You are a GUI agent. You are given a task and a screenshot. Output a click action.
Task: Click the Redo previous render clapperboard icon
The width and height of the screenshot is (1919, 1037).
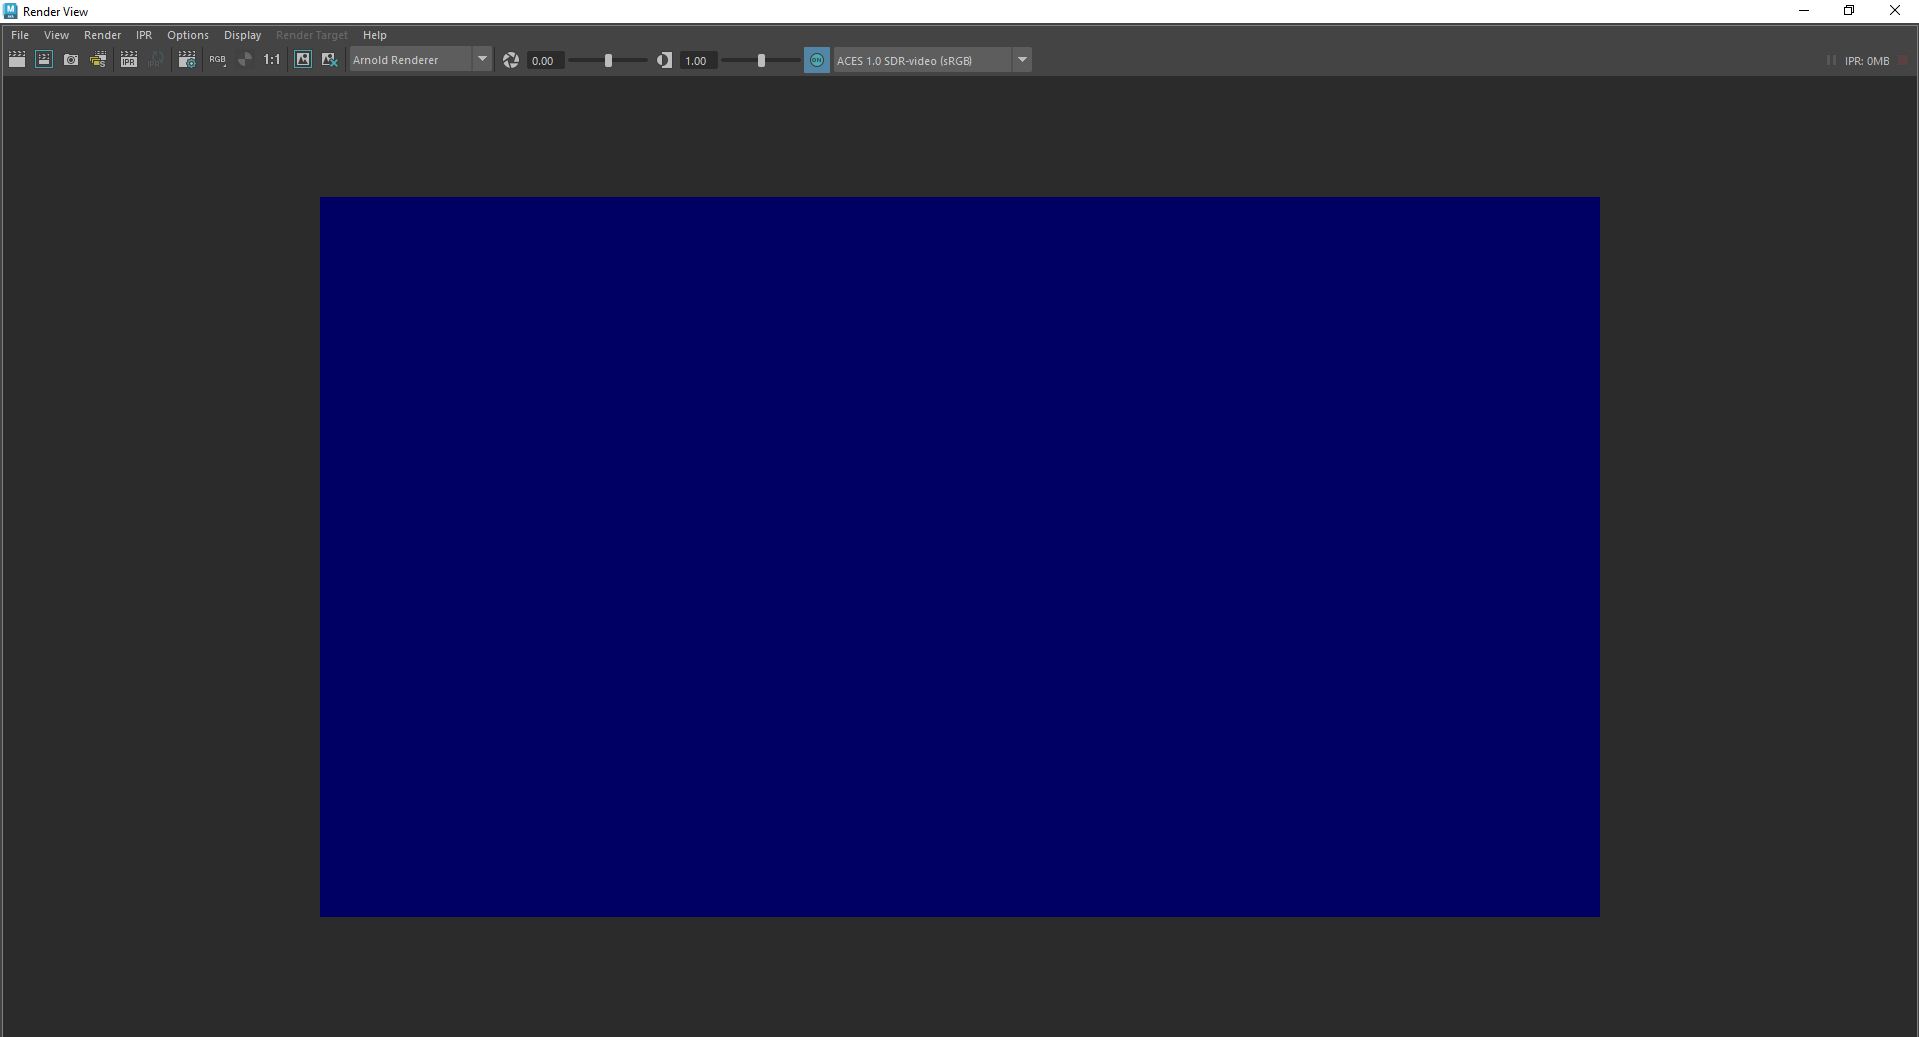pyautogui.click(x=17, y=60)
